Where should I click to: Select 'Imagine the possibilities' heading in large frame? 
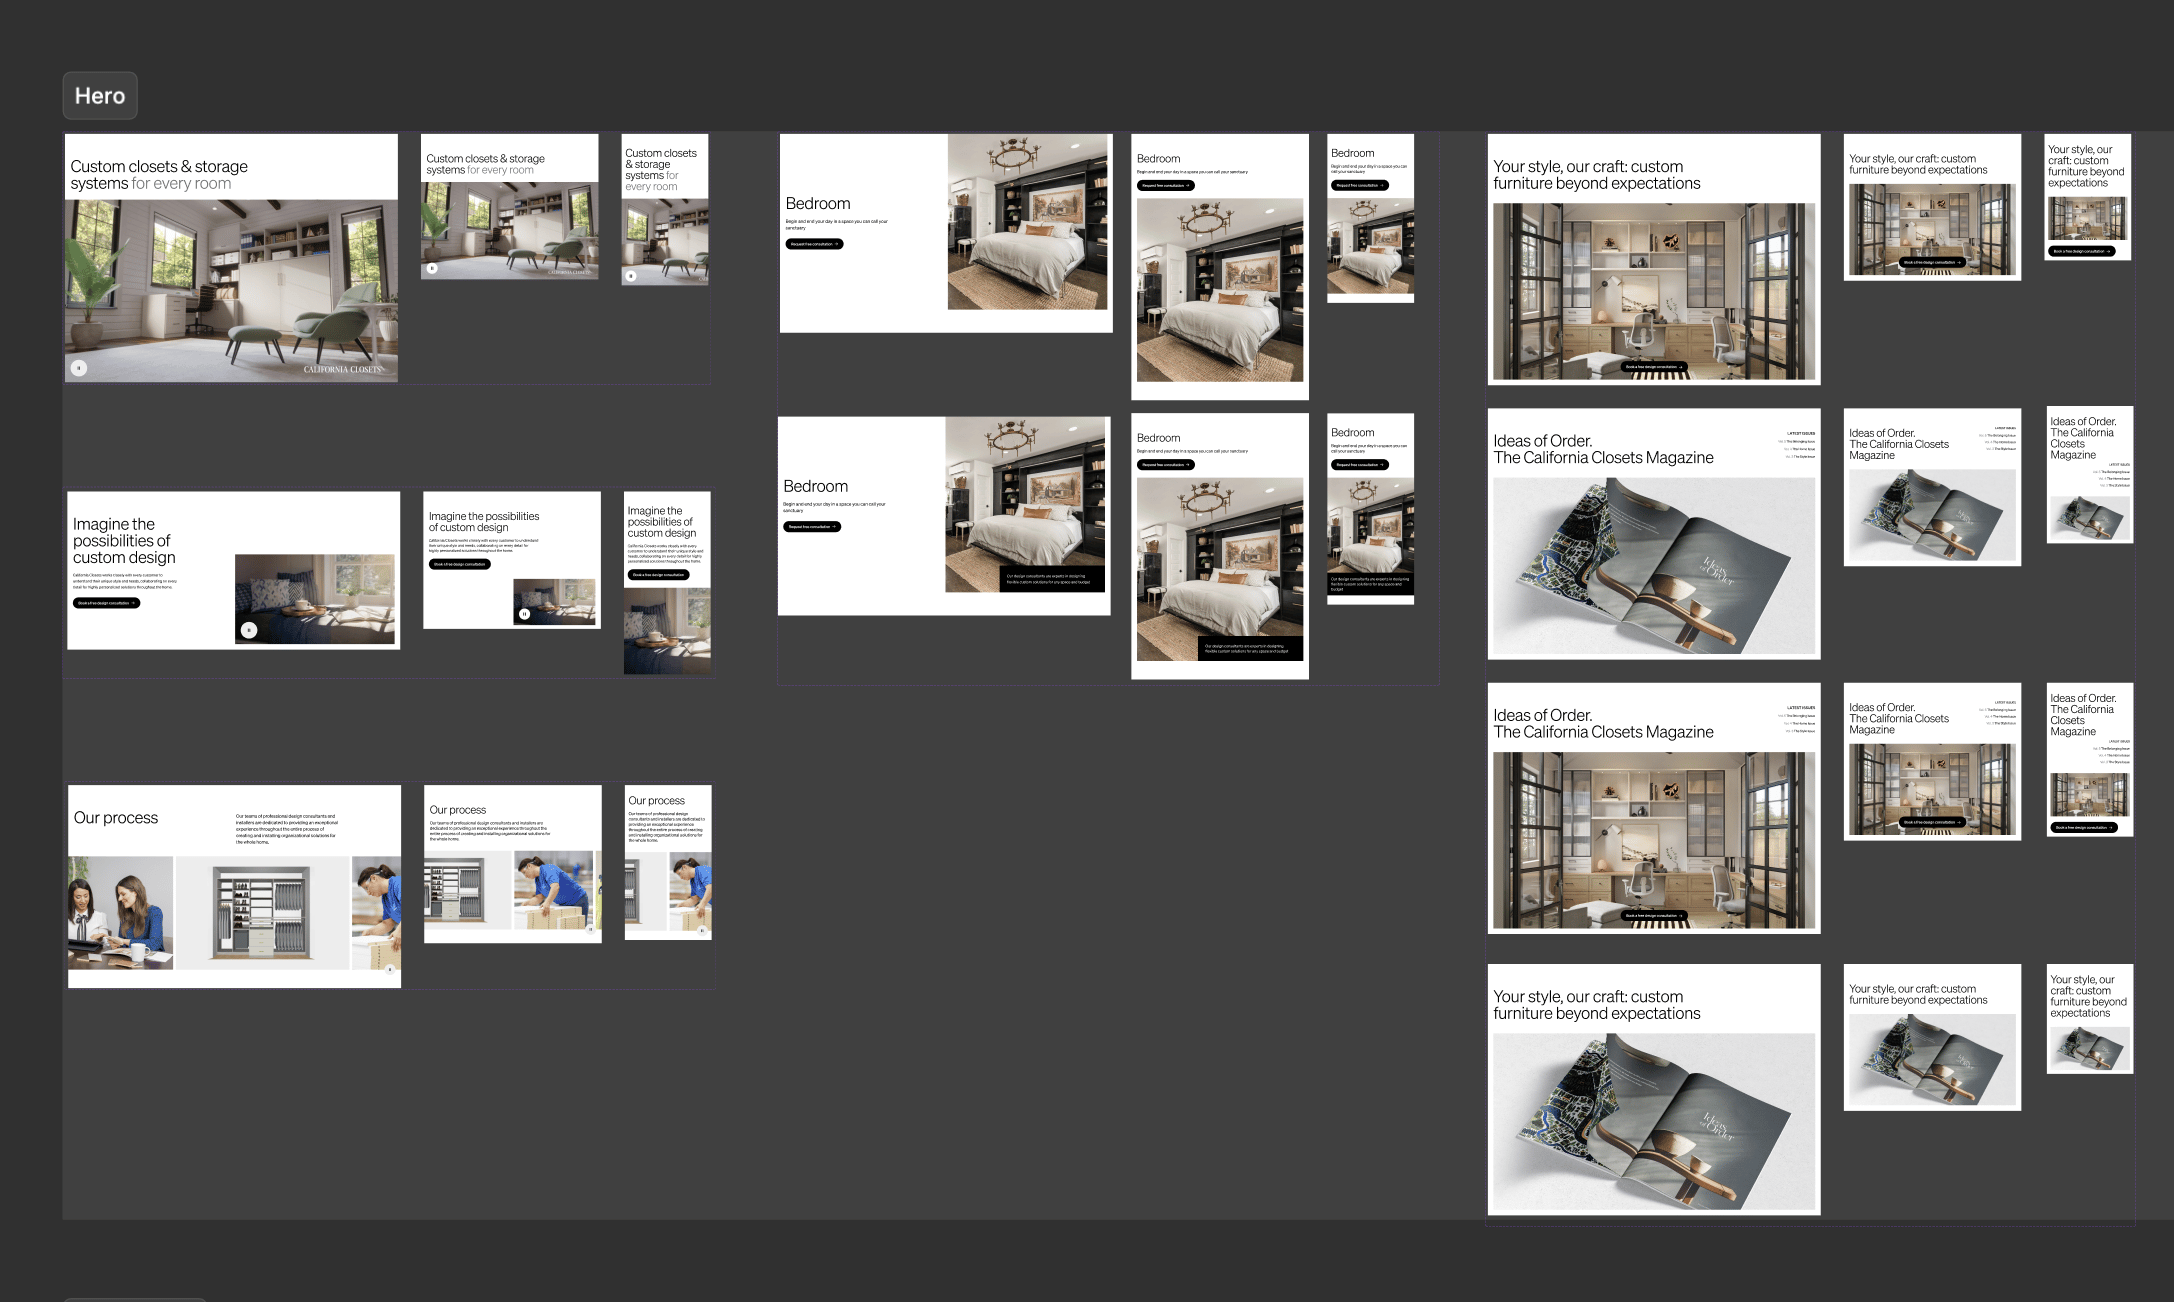(124, 541)
